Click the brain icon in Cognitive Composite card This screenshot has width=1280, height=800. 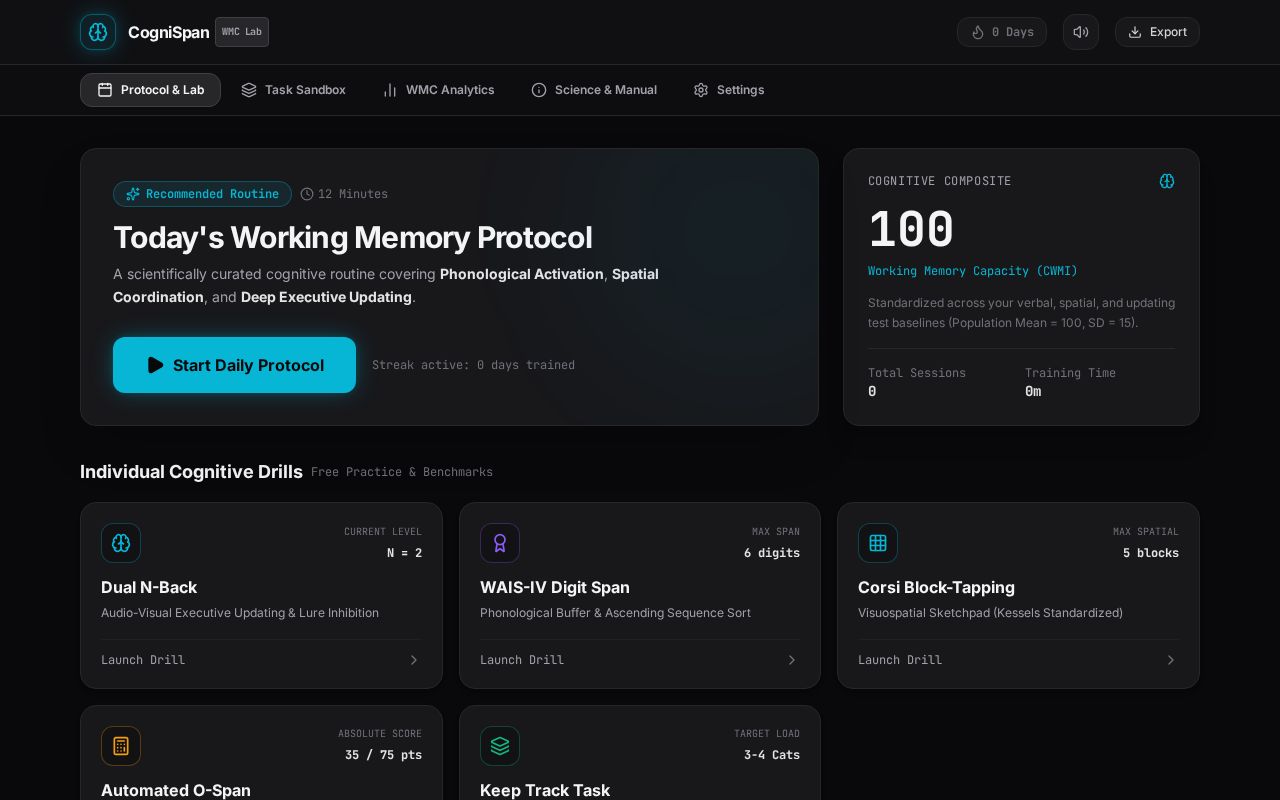pyautogui.click(x=1167, y=181)
